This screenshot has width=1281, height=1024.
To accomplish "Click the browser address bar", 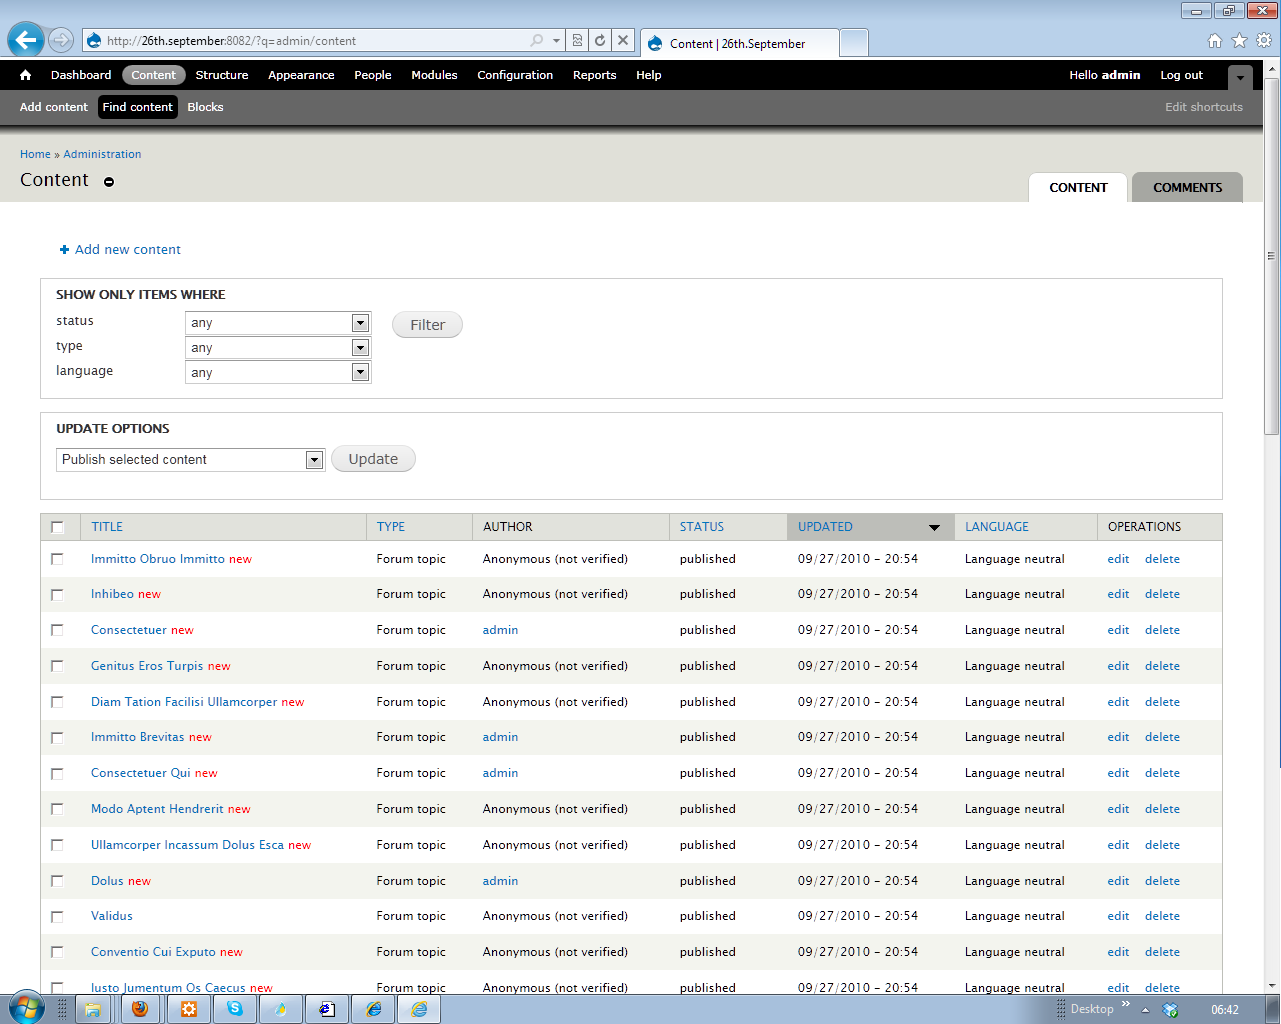I will point(310,41).
